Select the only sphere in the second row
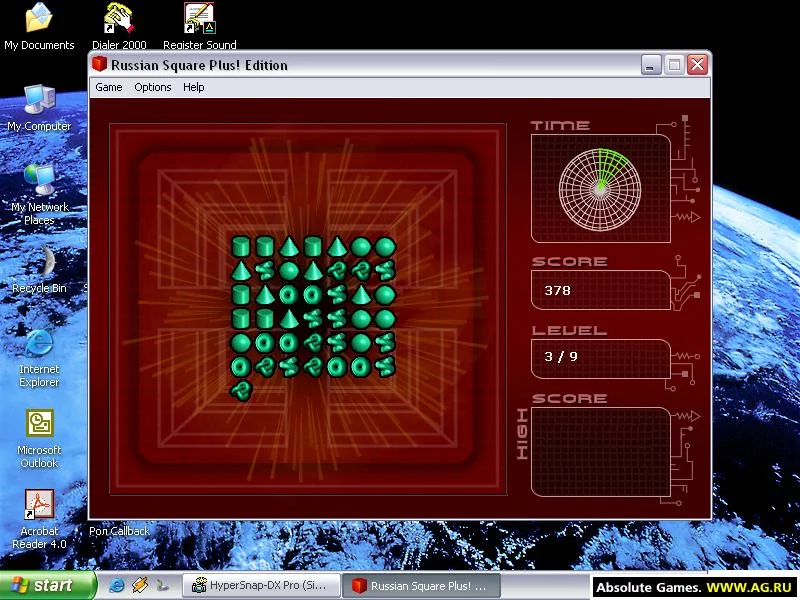The width and height of the screenshot is (800, 600). (x=289, y=270)
